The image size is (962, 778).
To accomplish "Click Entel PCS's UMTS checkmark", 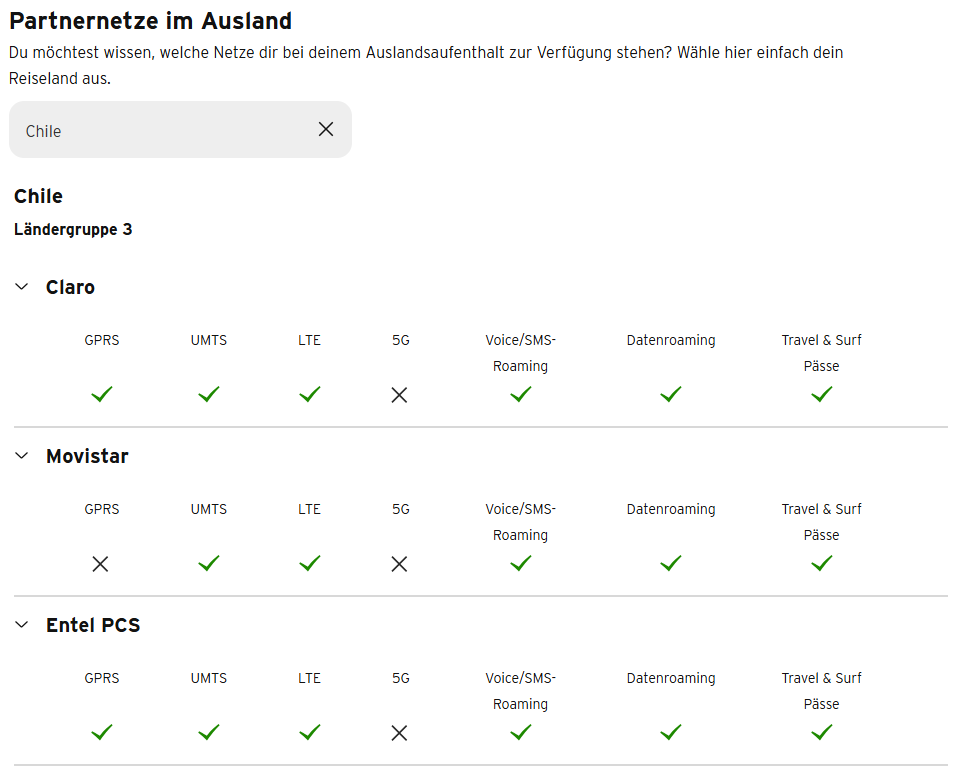I will point(209,733).
